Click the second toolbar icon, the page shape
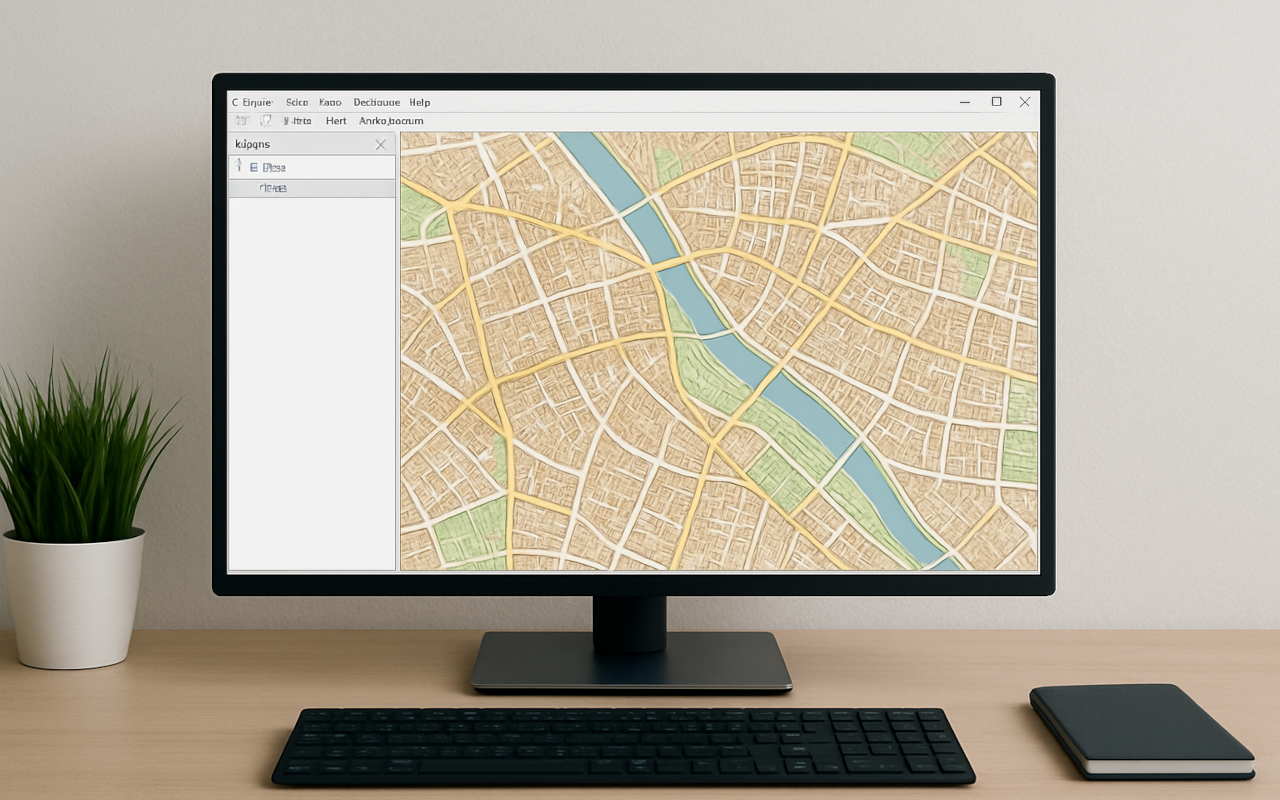Viewport: 1280px width, 800px height. pyautogui.click(x=266, y=121)
